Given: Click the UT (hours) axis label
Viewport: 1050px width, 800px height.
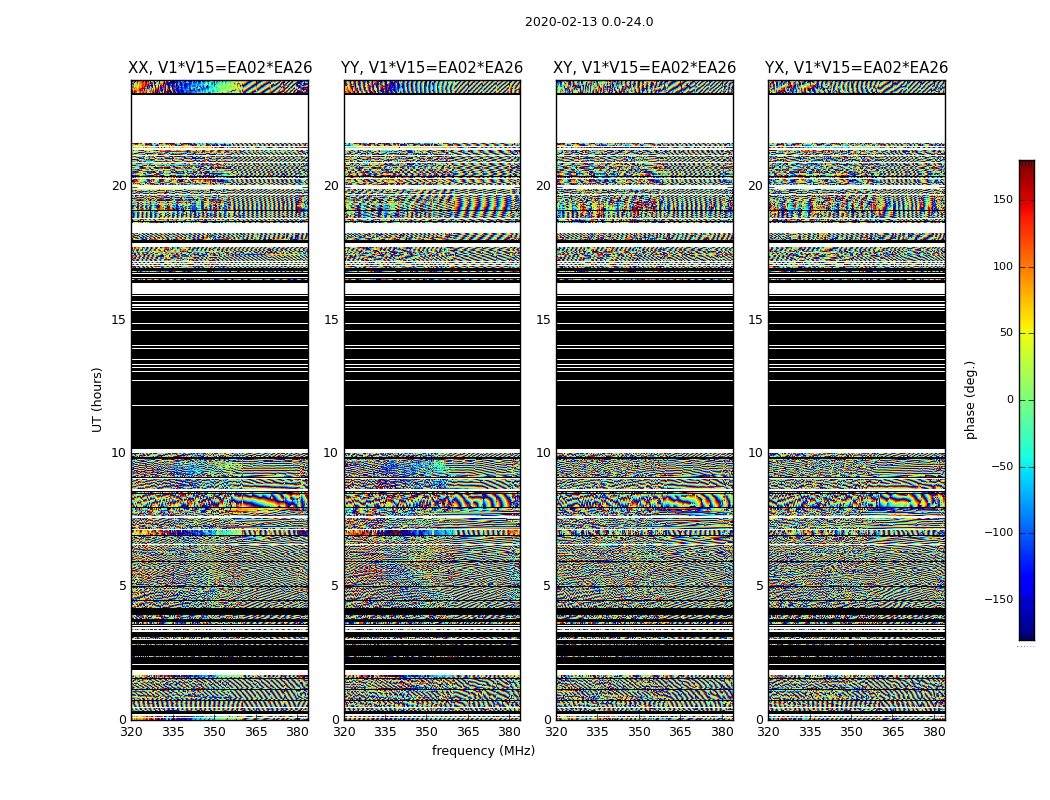Looking at the screenshot, I should click(97, 400).
